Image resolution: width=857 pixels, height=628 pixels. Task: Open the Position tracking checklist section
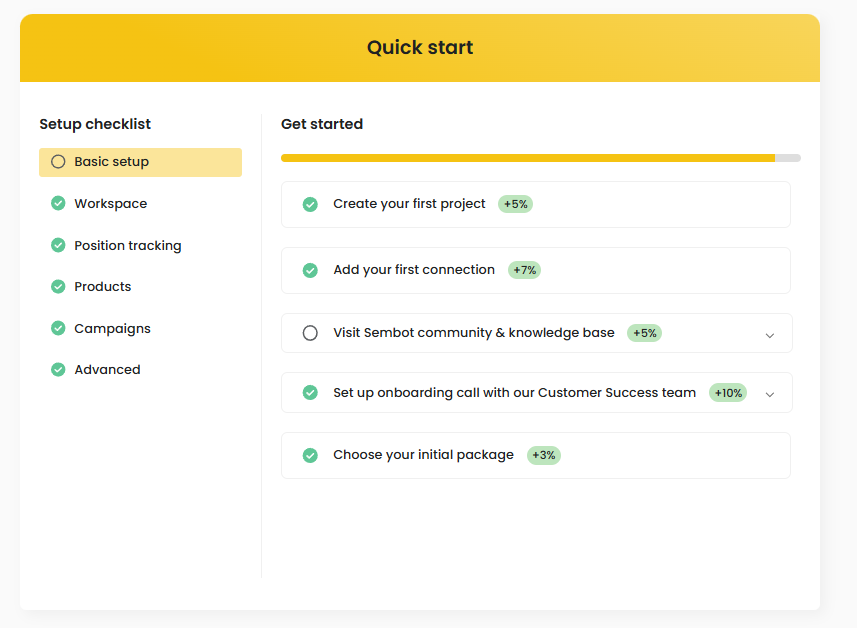coord(128,245)
